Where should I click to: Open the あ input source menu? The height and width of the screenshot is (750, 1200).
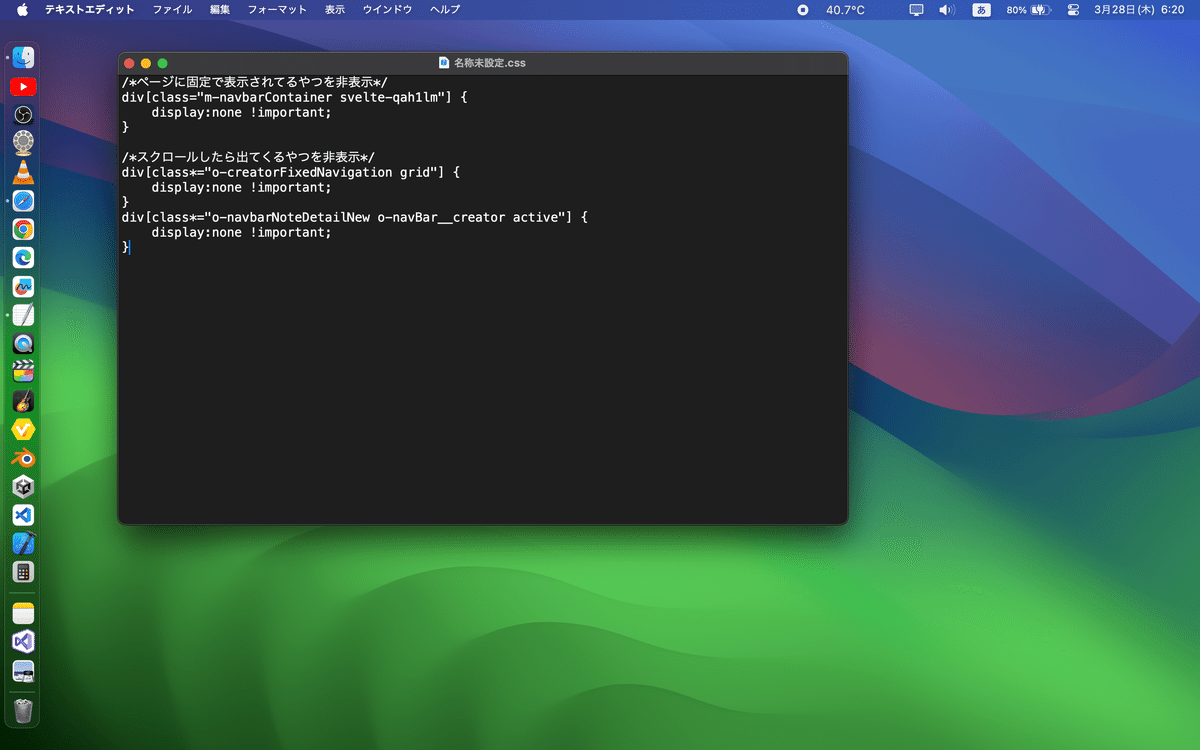click(x=981, y=9)
